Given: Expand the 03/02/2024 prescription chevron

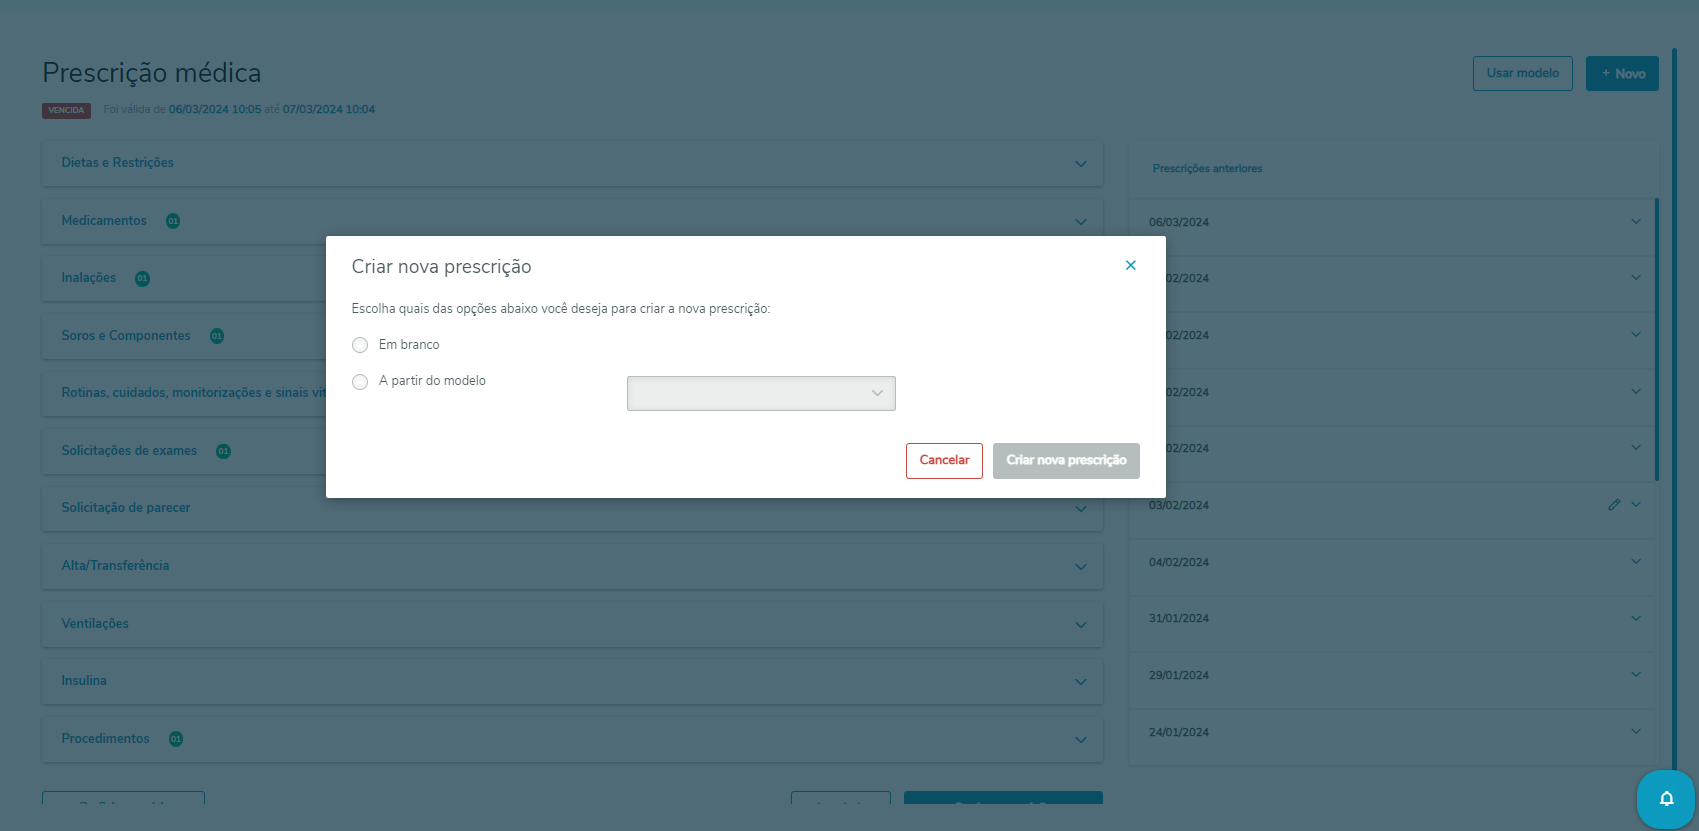Looking at the screenshot, I should coord(1636,504).
